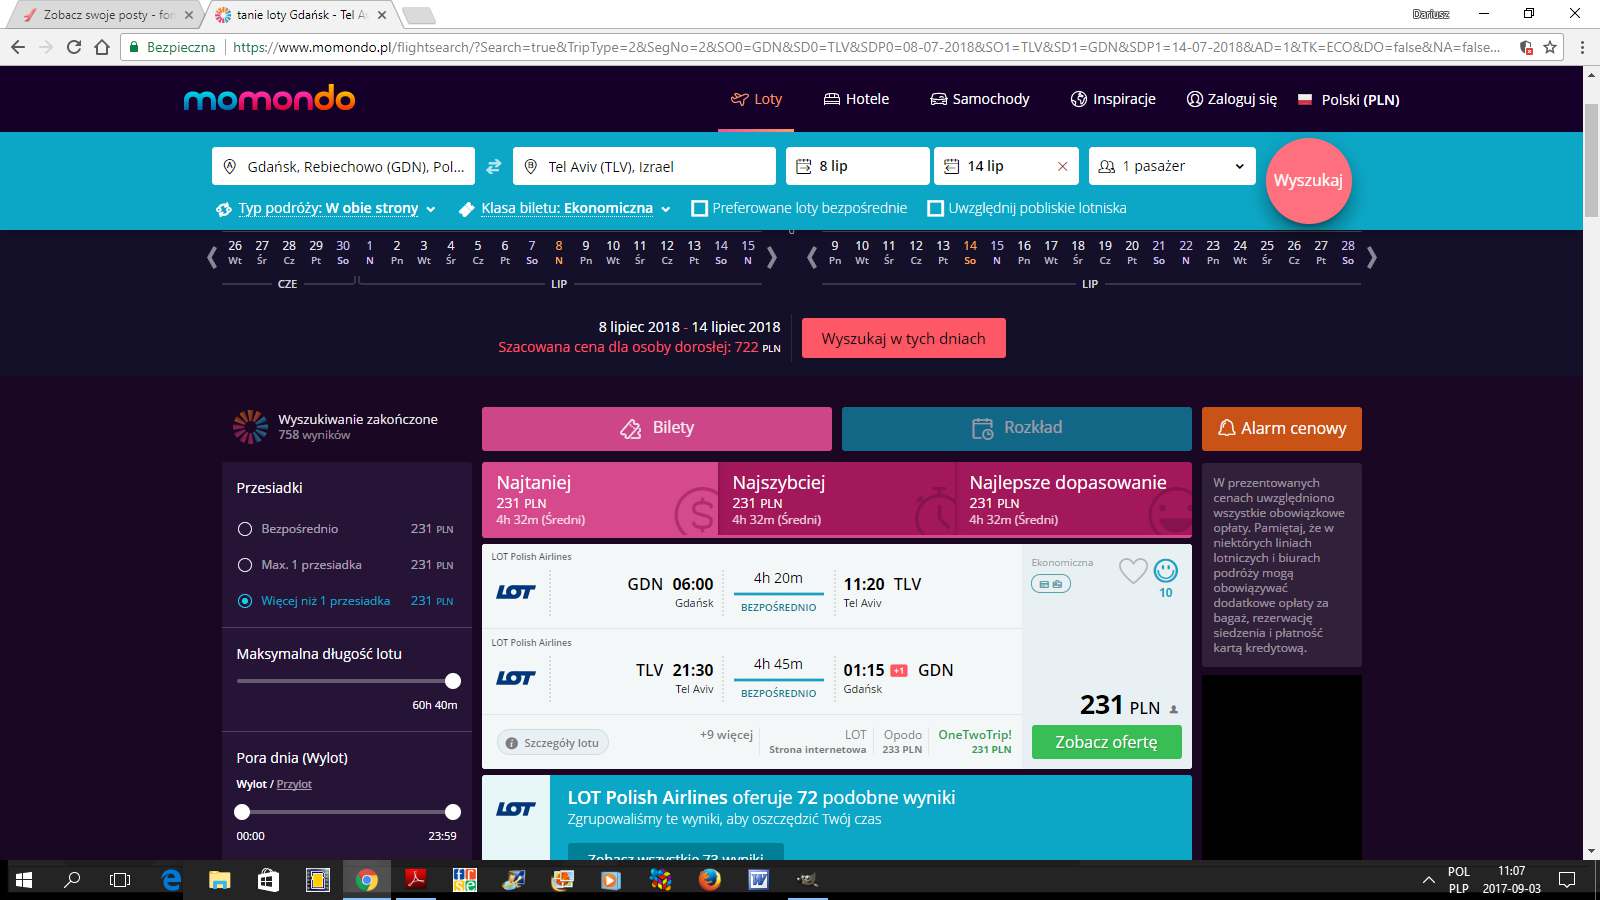Image resolution: width=1600 pixels, height=900 pixels.
Task: Open the 1 pasażer passenger dropdown
Action: [1172, 166]
